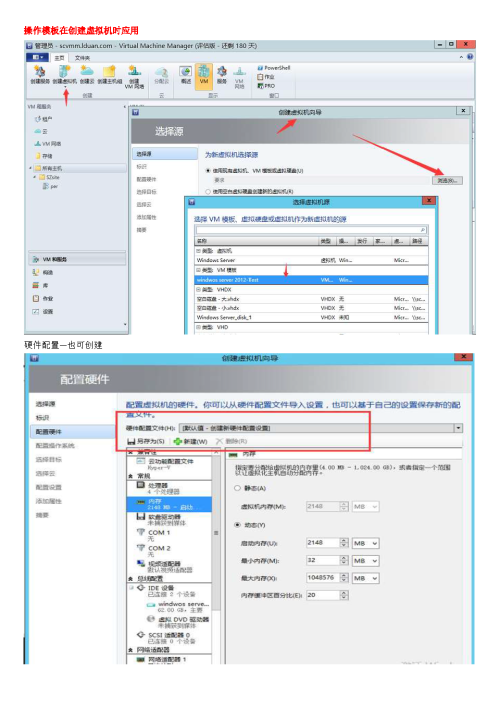Select 内存 in the hardware list
500x707 pixels.
pos(169,504)
